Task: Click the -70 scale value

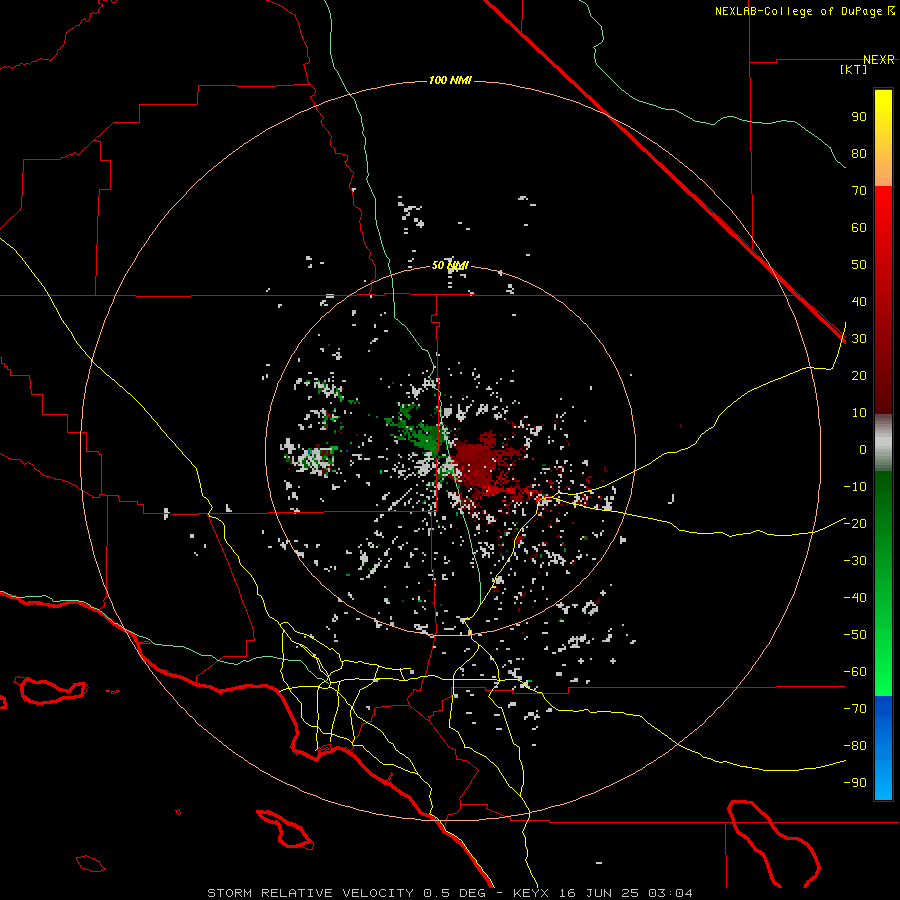Action: 855,709
